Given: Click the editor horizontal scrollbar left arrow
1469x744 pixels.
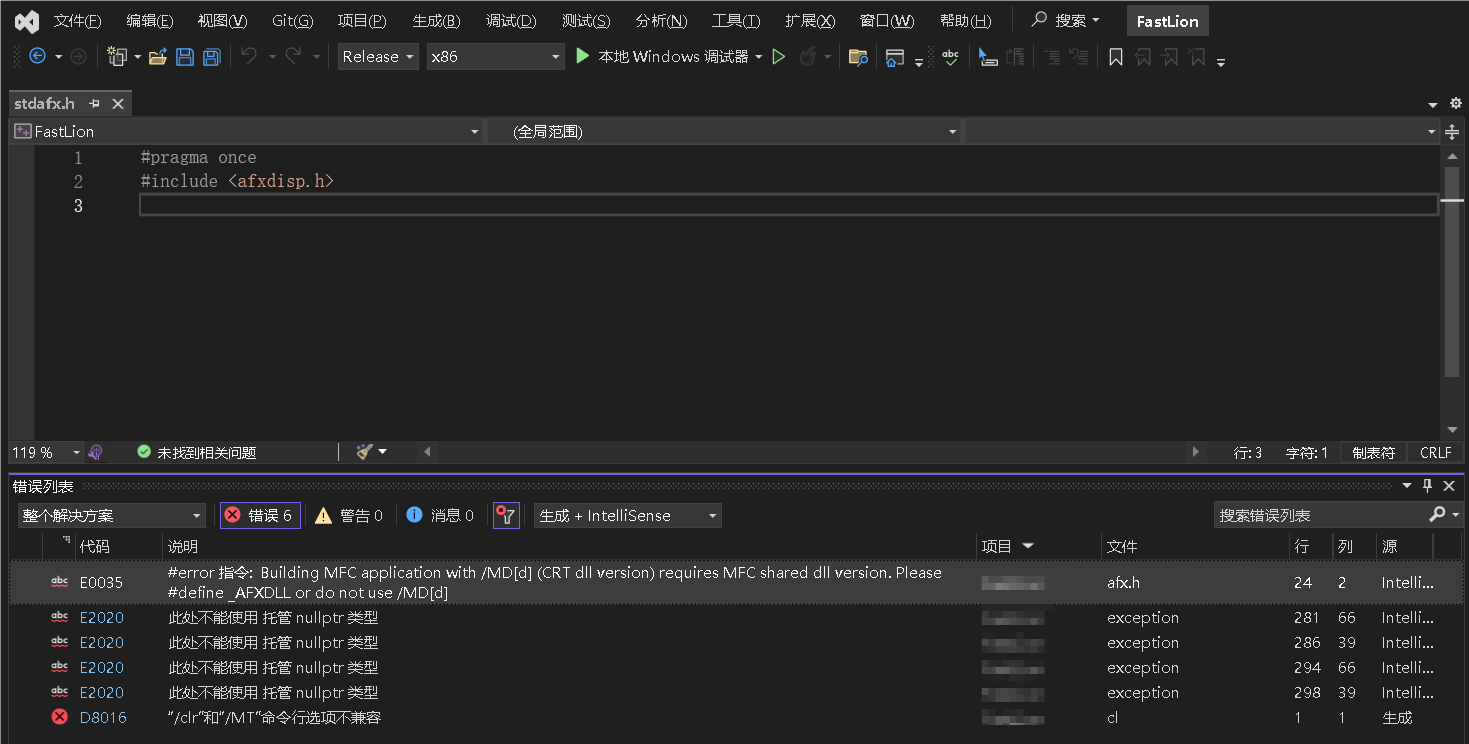Looking at the screenshot, I should pos(428,452).
